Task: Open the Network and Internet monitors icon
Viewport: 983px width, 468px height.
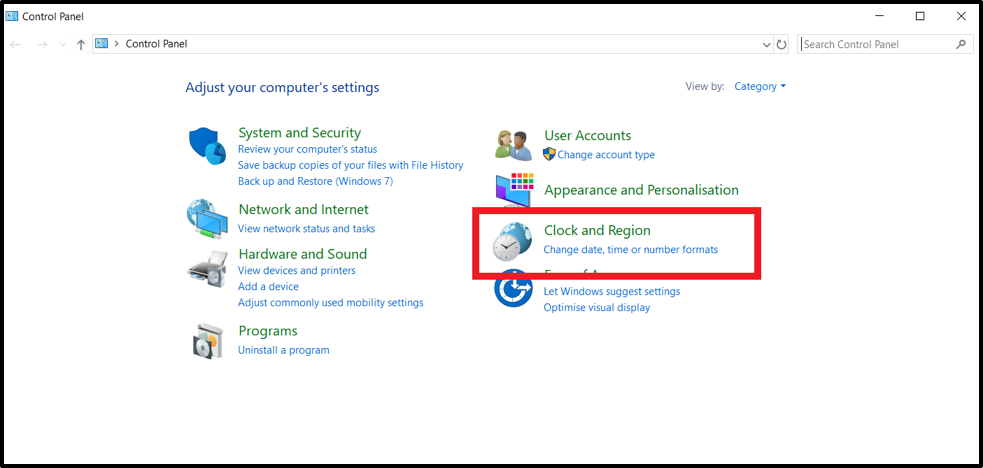Action: (x=207, y=217)
